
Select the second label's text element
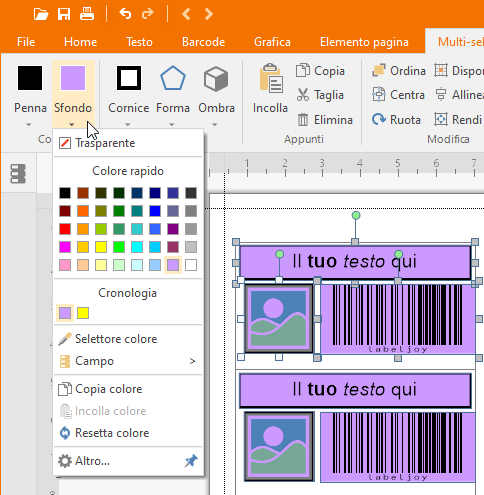click(x=355, y=391)
